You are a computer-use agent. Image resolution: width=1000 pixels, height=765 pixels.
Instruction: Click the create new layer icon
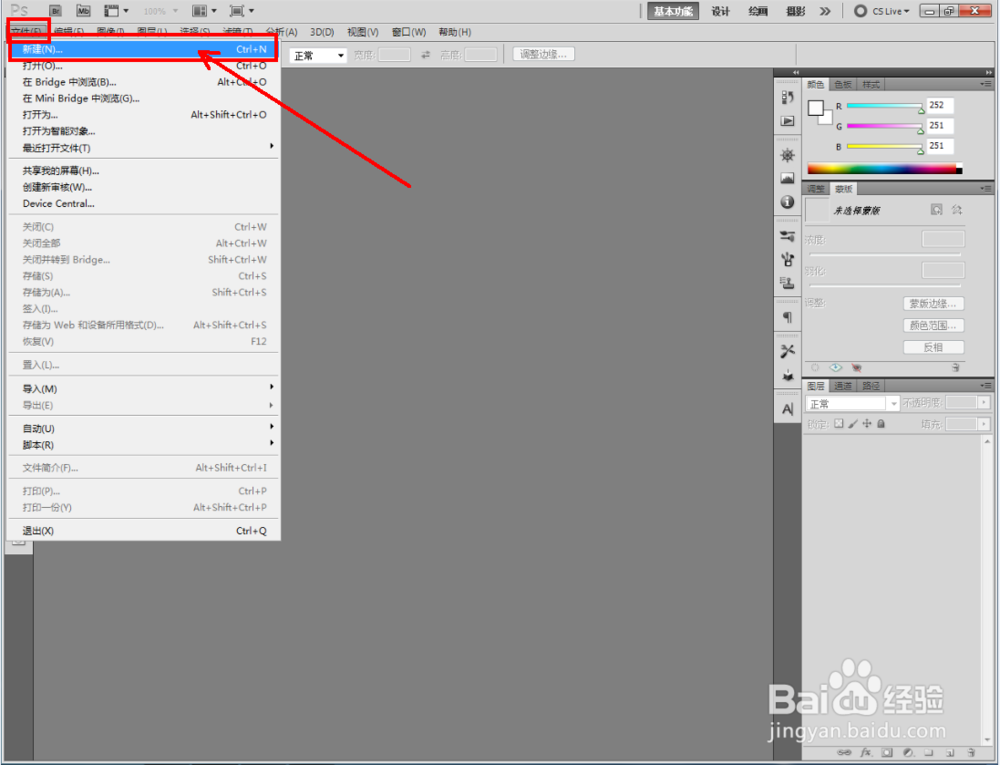tap(950, 752)
